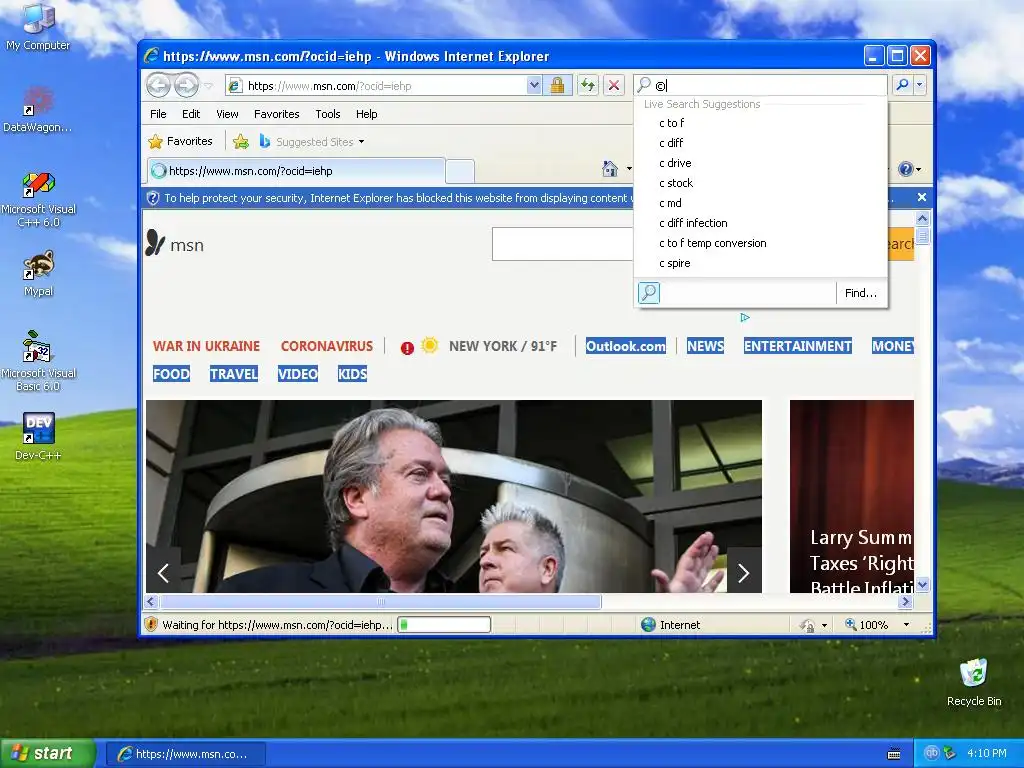Open the Recycle Bin desktop icon
The image size is (1024, 768).
973,682
